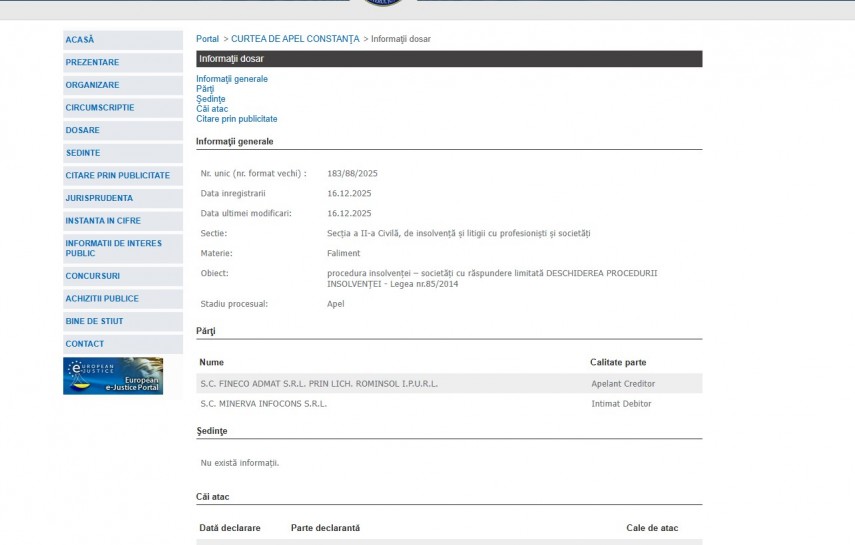Open the SEDINTE sidebar item
The image size is (855, 545).
[83, 153]
